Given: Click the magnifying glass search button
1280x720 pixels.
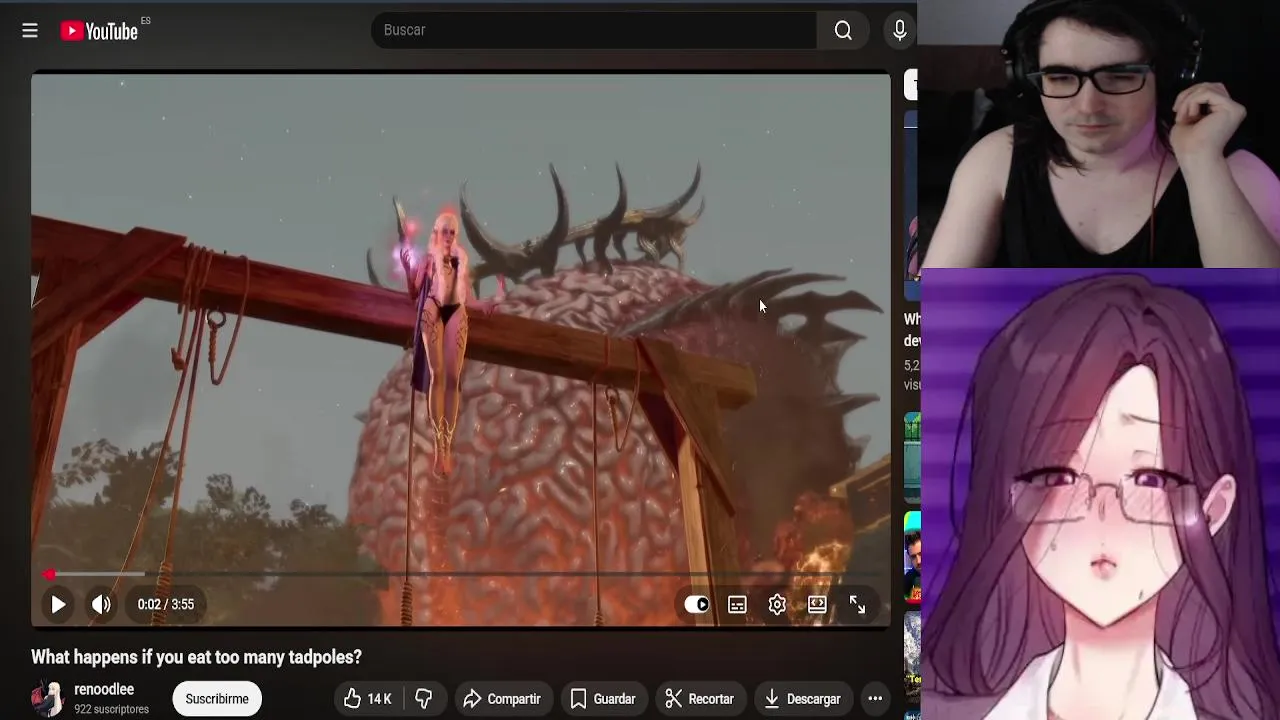Looking at the screenshot, I should pos(843,30).
